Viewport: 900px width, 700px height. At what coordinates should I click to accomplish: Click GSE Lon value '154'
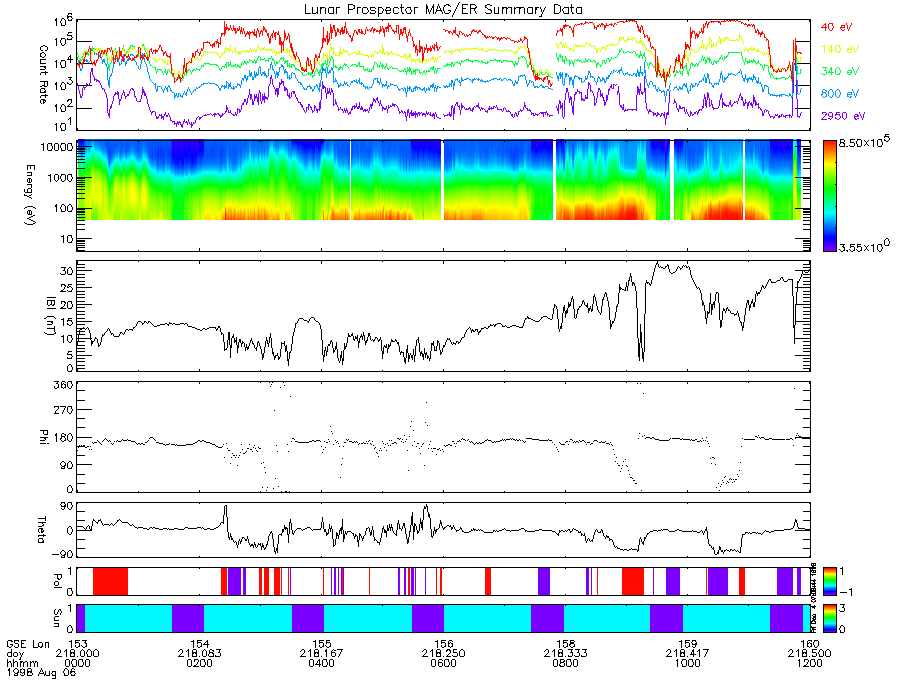point(199,644)
